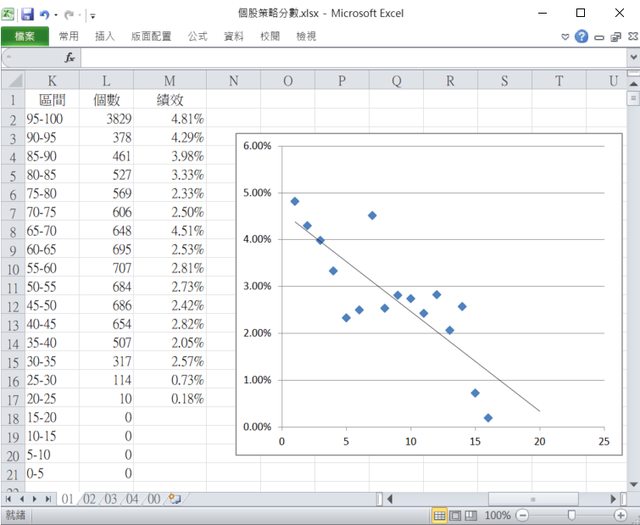The height and width of the screenshot is (525, 640).
Task: Switch to Page Break Preview view
Action: click(471, 515)
